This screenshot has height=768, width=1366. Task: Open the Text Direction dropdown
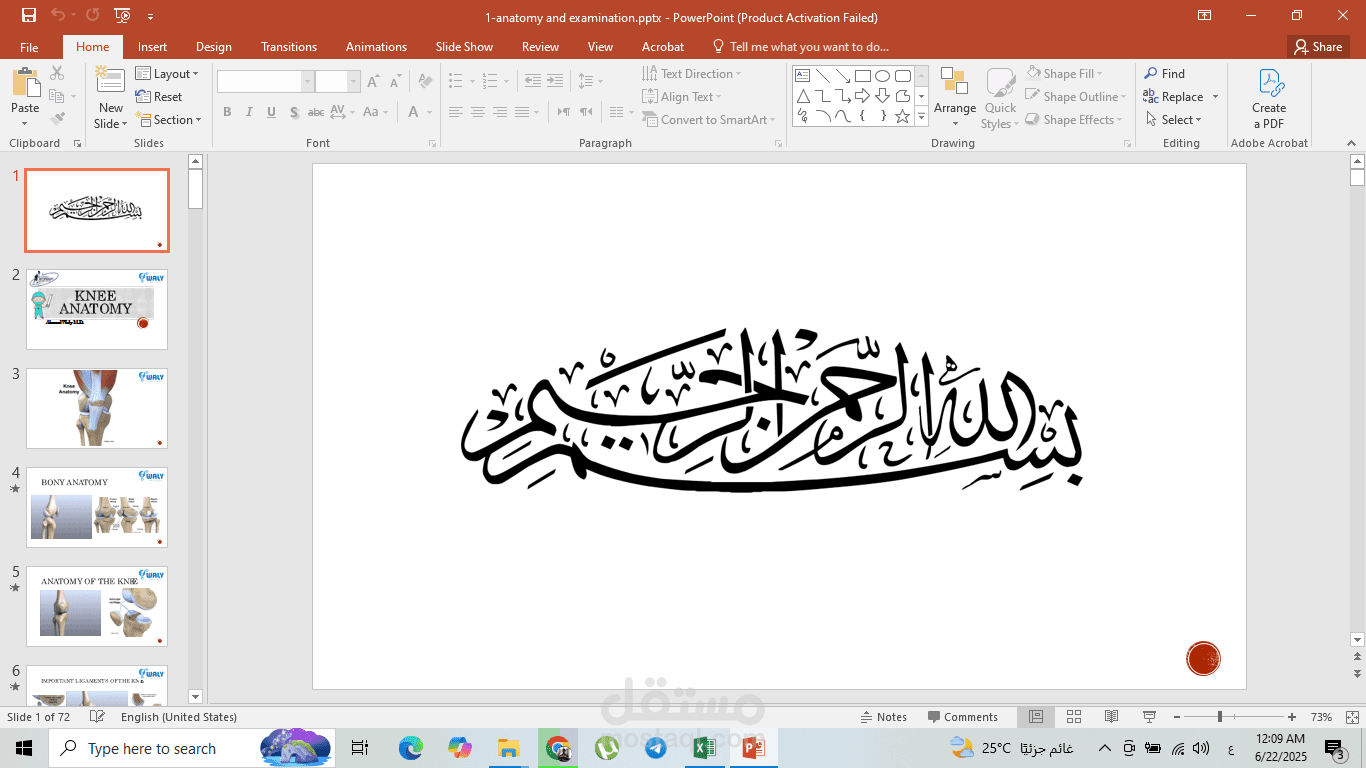[691, 74]
